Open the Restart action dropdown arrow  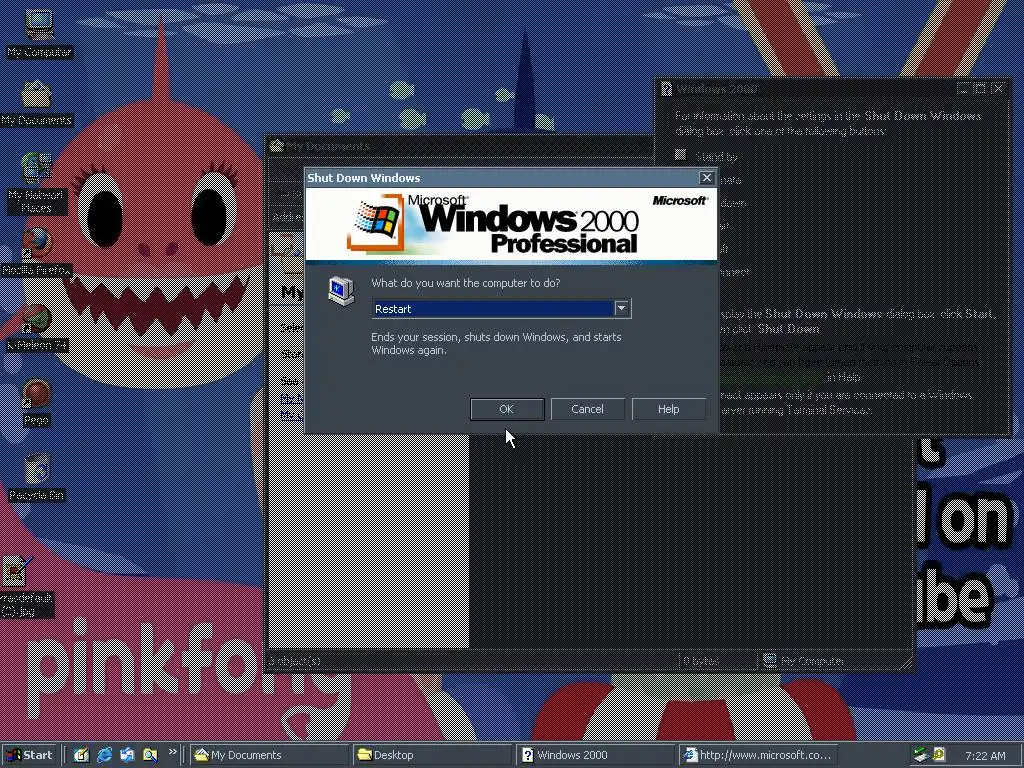click(x=622, y=308)
